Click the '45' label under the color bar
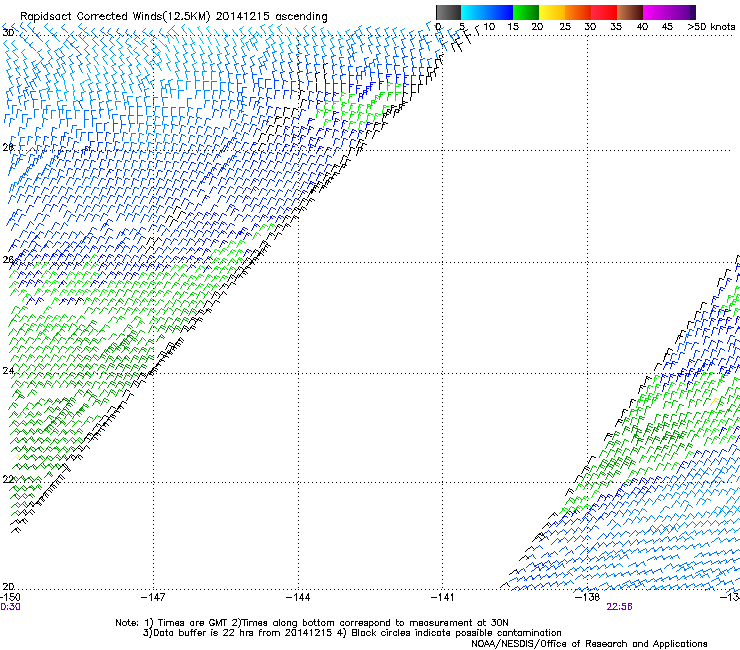This screenshot has height=650, width=740. (667, 27)
